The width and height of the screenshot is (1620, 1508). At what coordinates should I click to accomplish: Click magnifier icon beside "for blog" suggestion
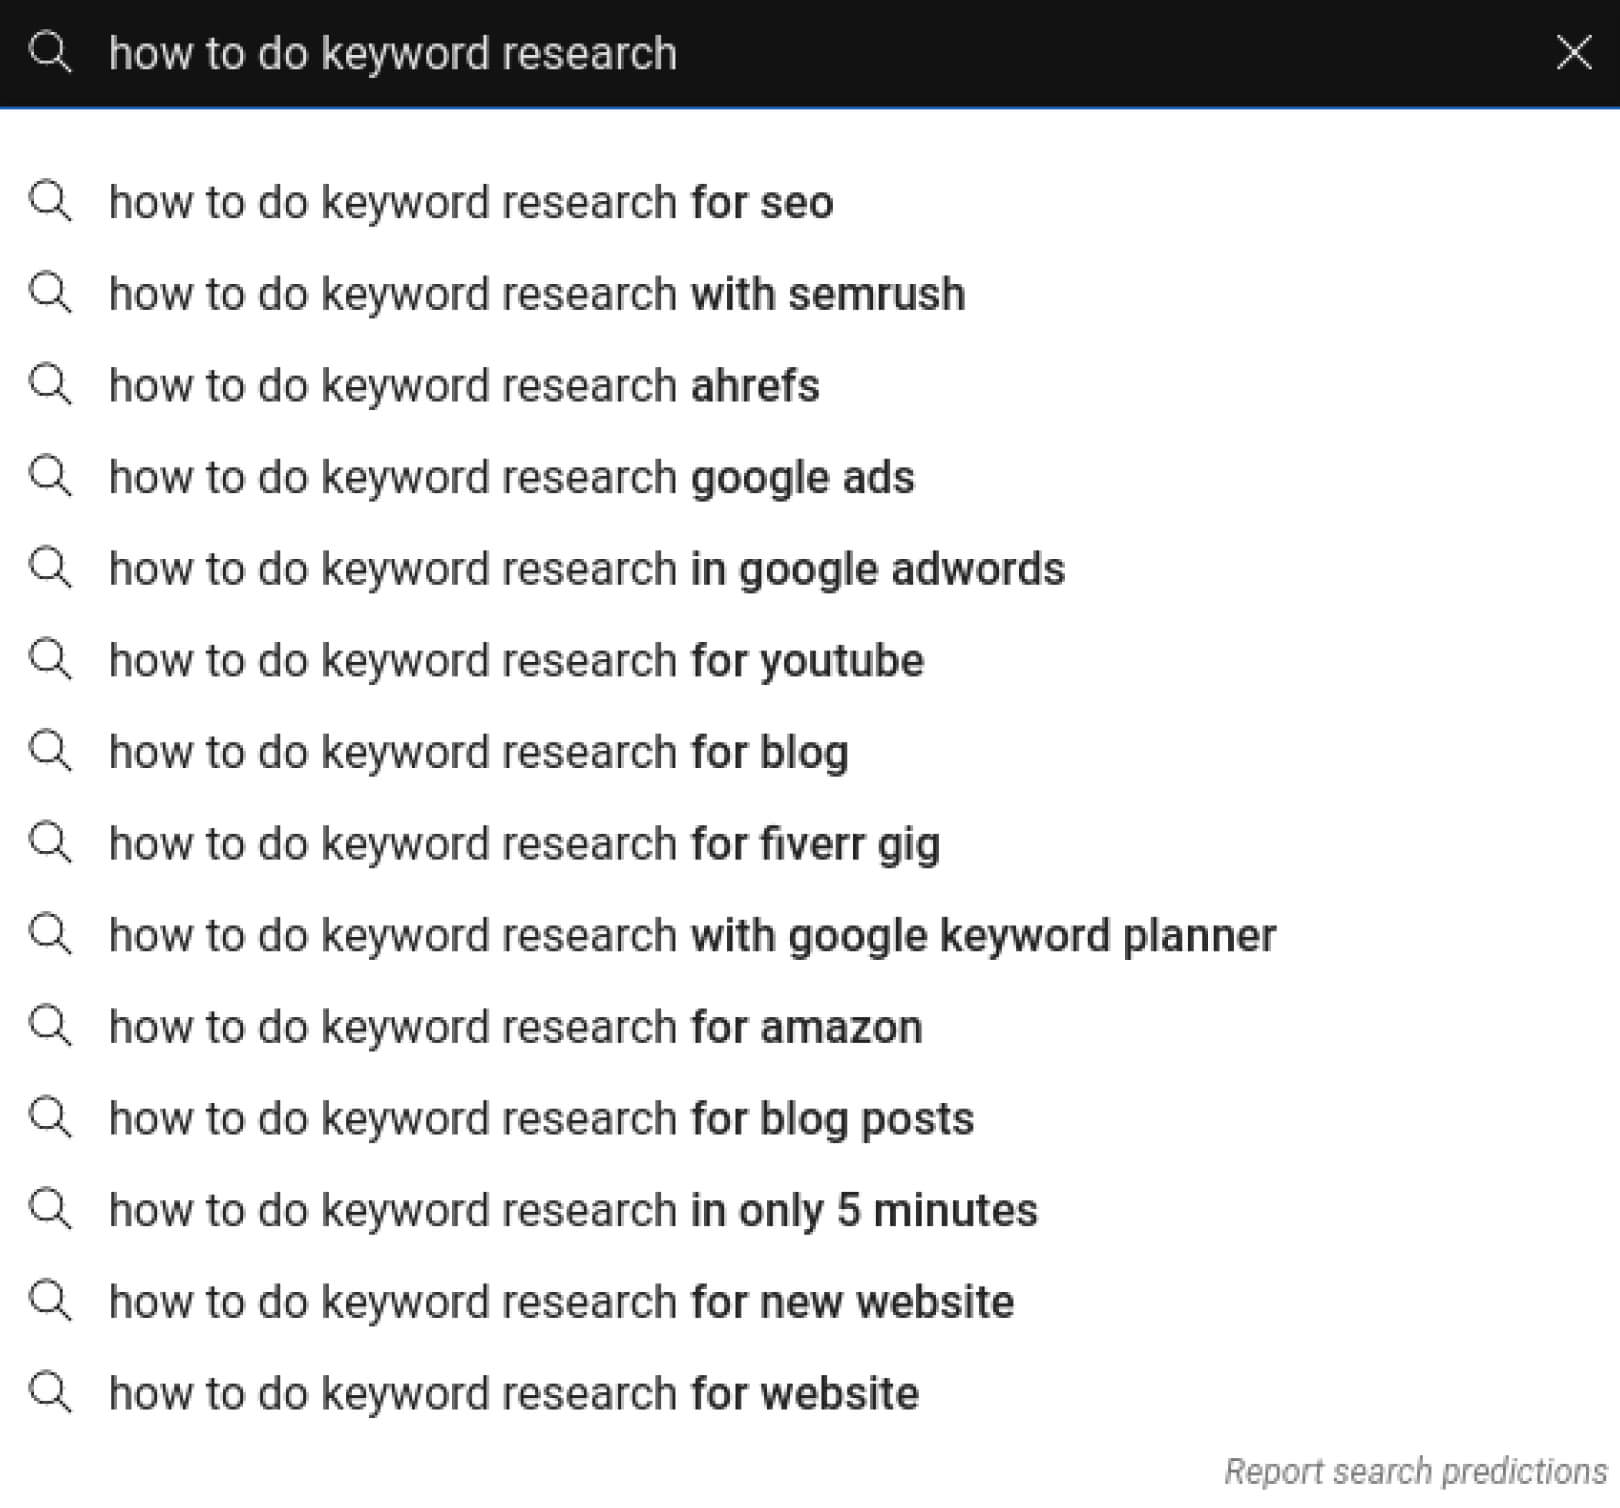[50, 752]
